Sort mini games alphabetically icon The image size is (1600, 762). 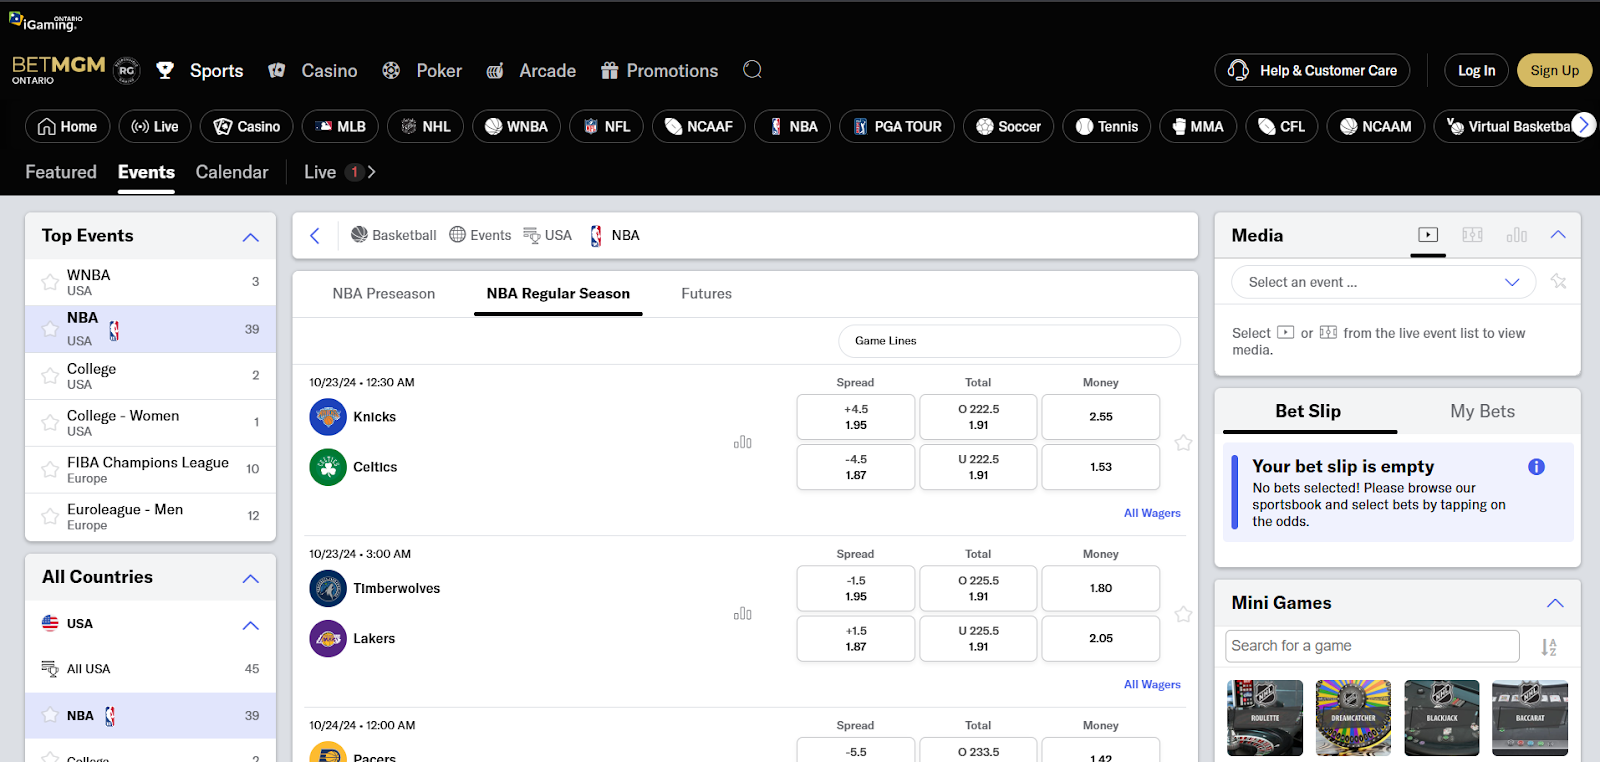(1549, 647)
